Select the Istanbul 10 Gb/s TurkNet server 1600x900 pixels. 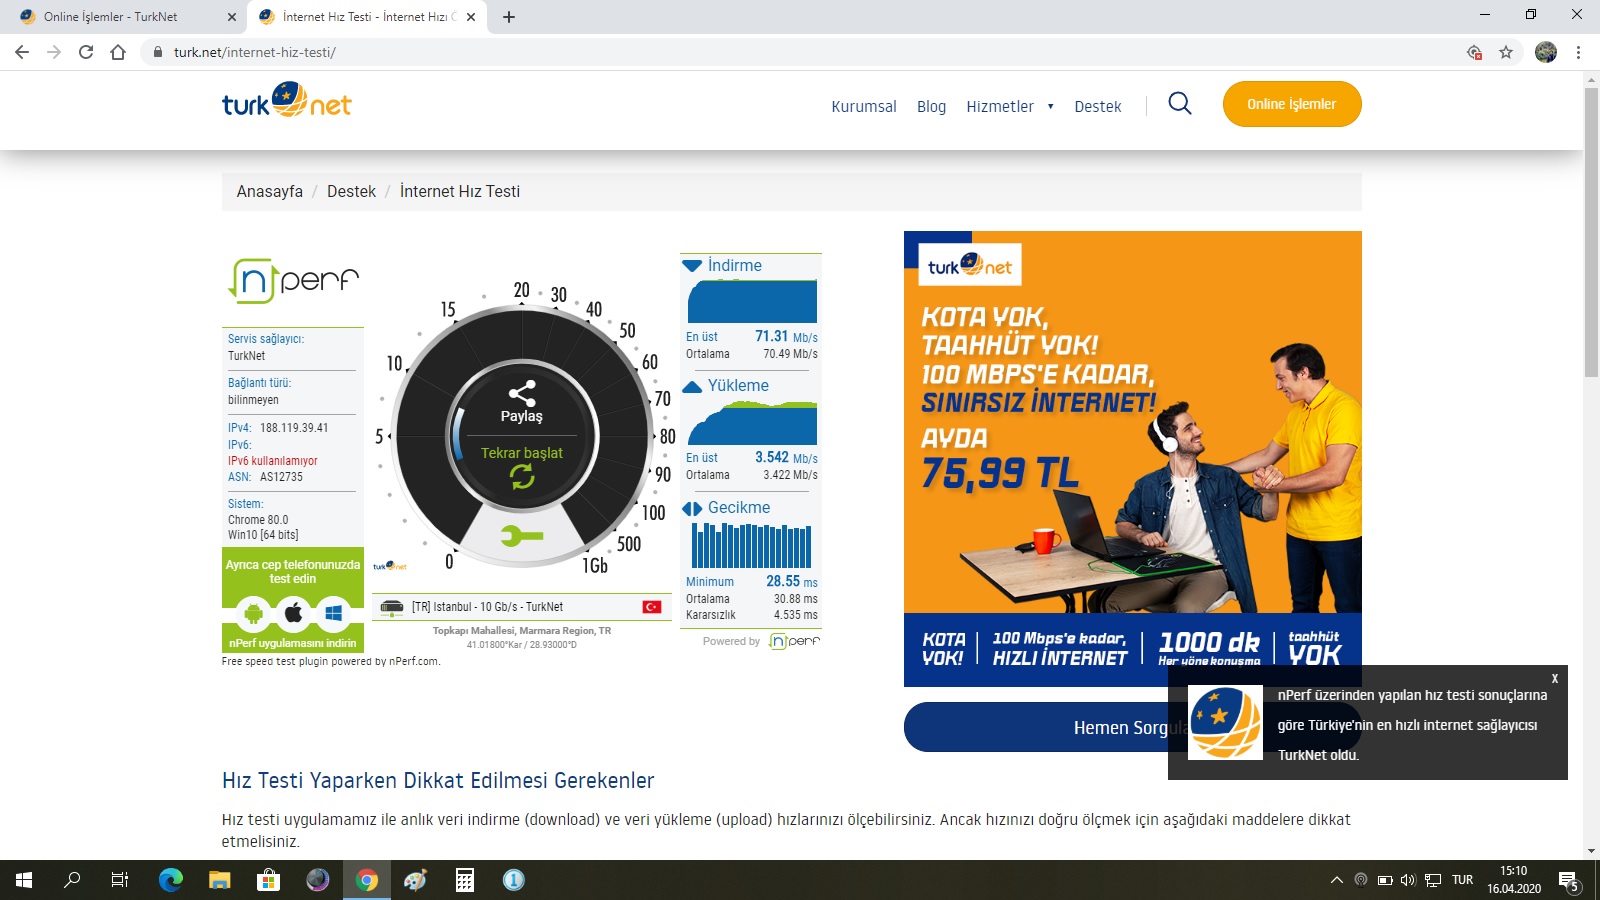coord(522,606)
